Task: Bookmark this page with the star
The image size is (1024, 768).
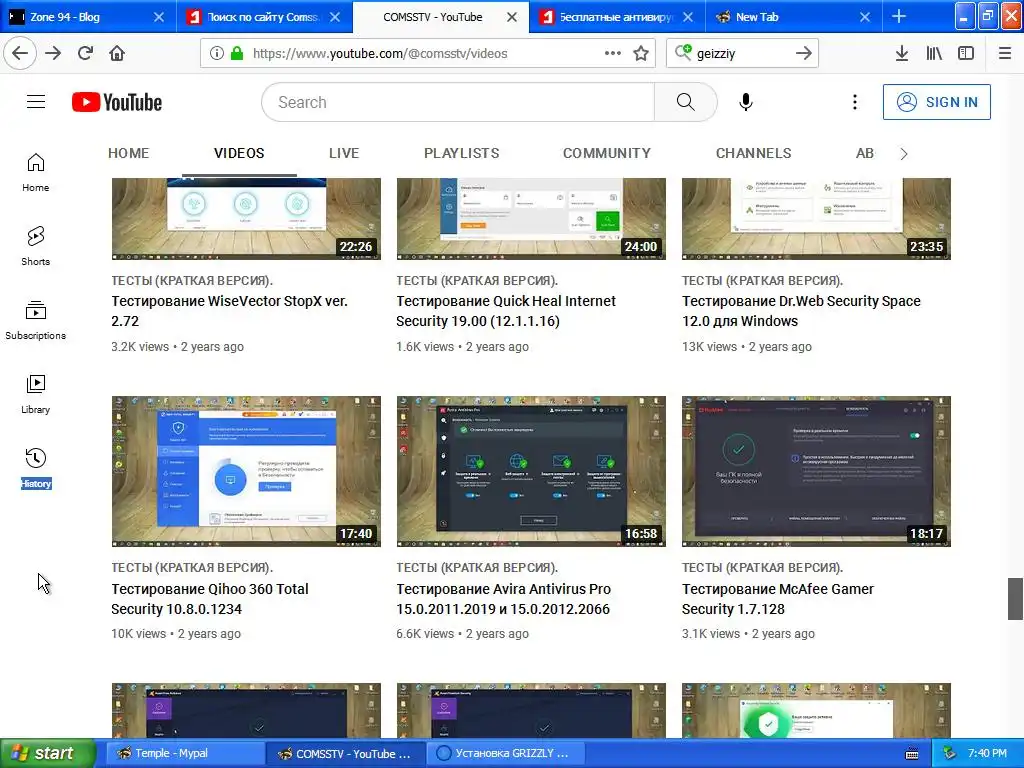Action: [x=641, y=53]
